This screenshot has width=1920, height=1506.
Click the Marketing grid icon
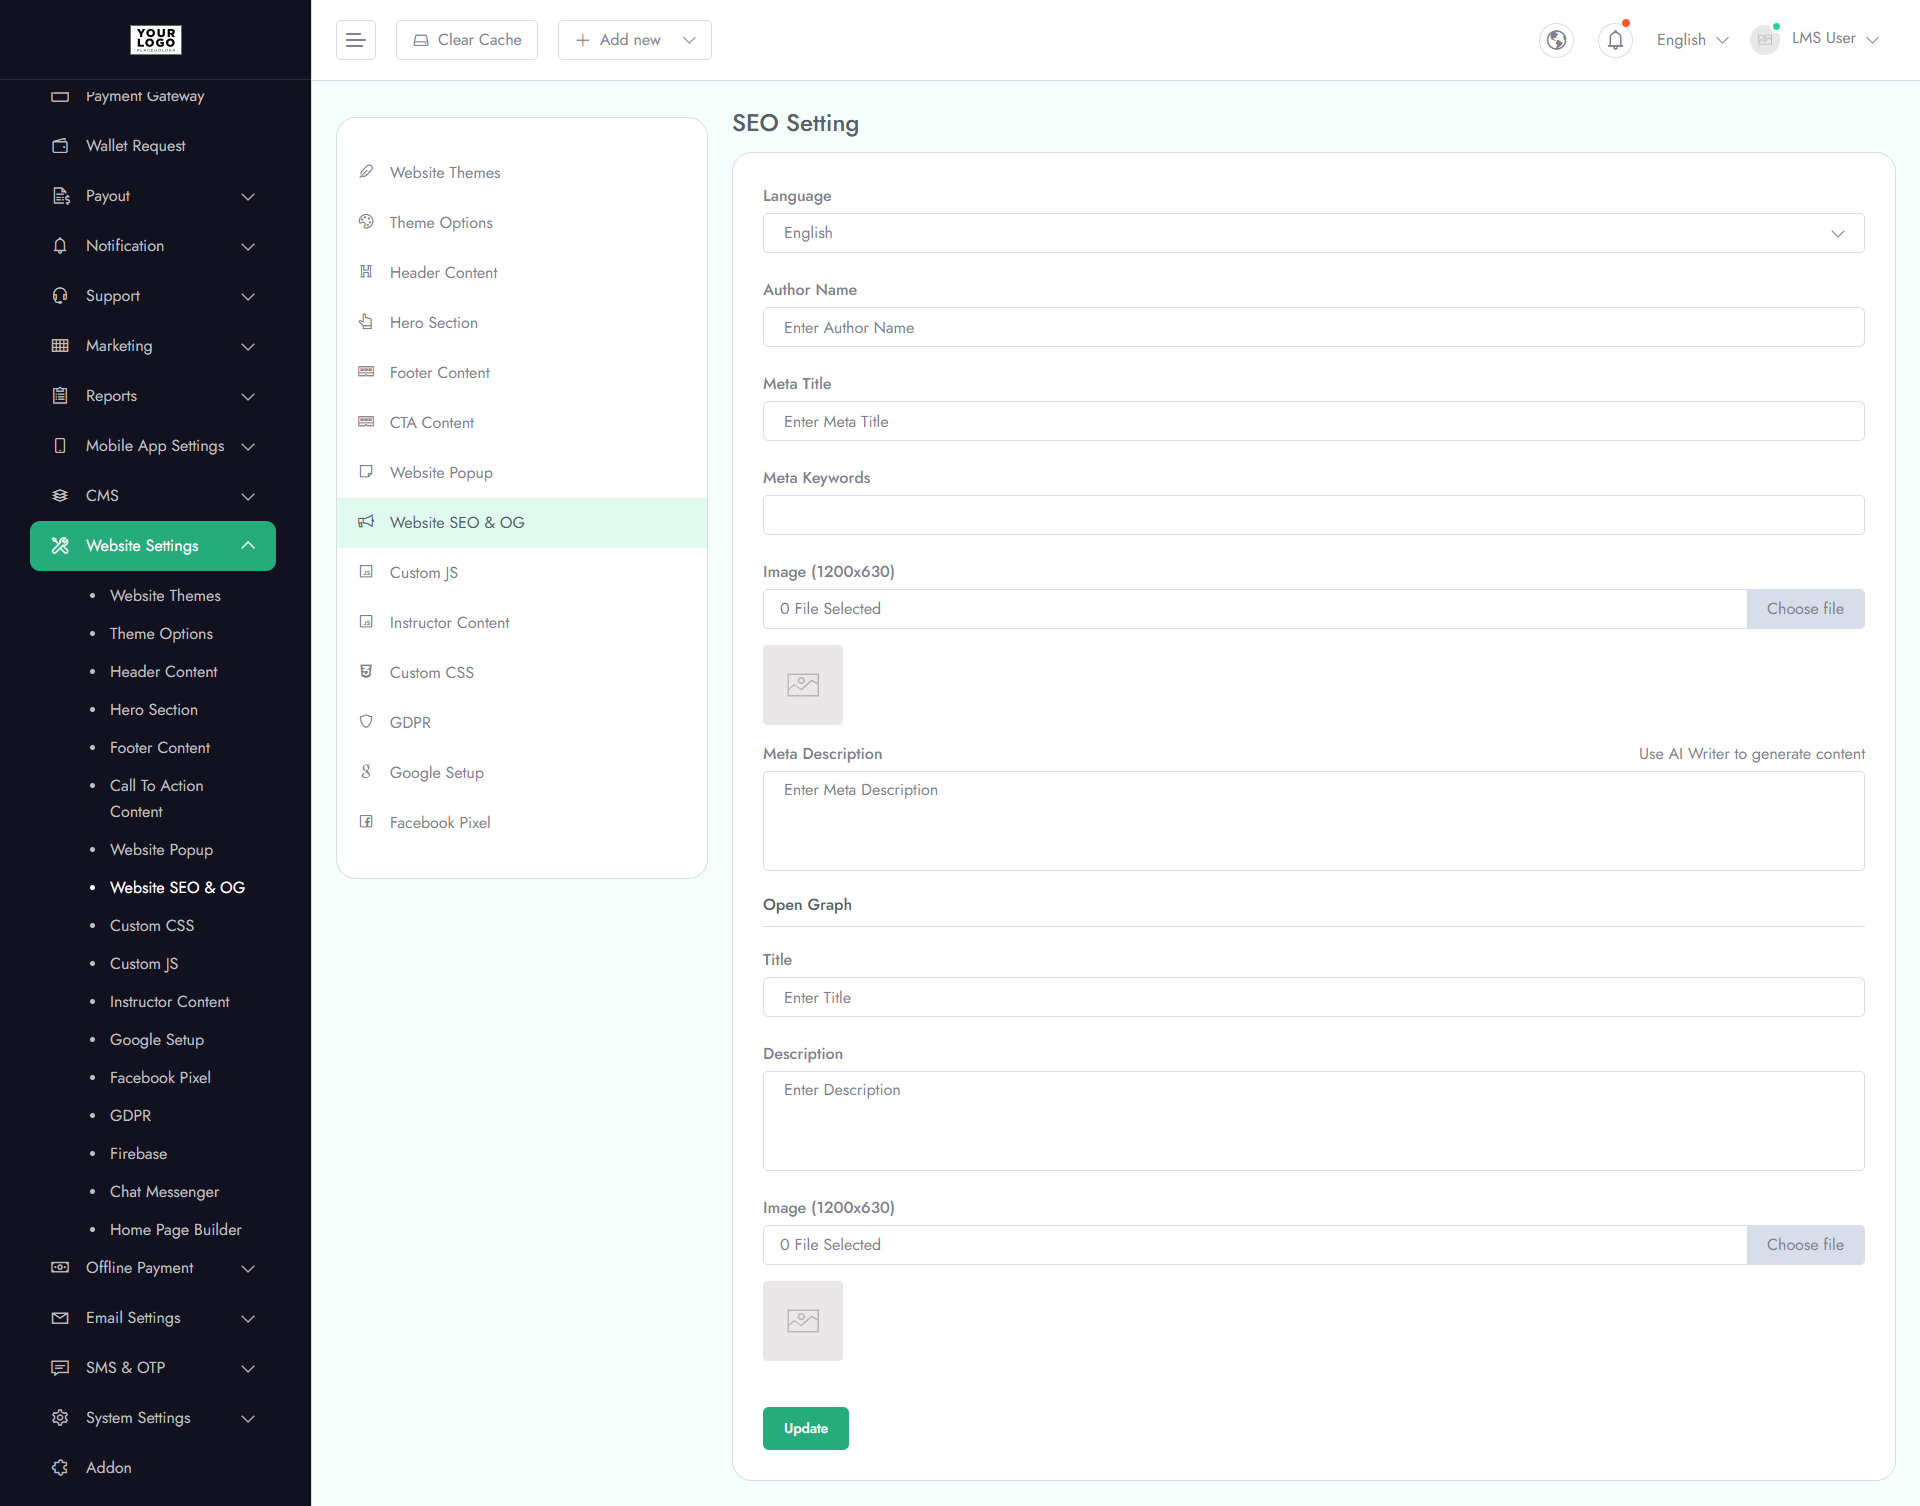click(60, 346)
